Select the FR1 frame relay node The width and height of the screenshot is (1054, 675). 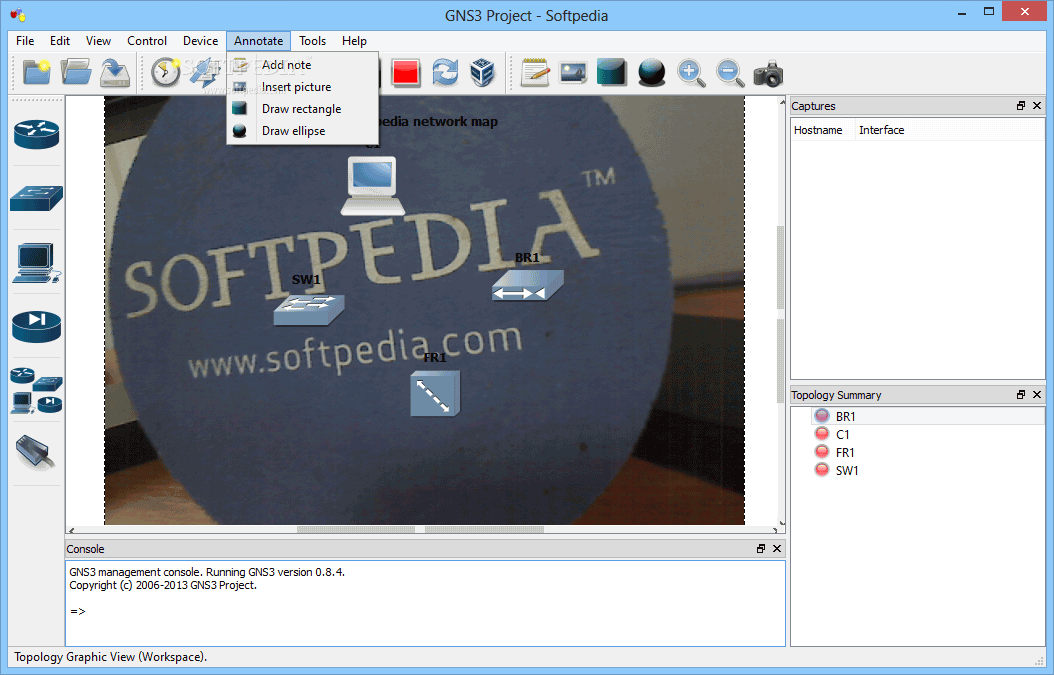(435, 393)
